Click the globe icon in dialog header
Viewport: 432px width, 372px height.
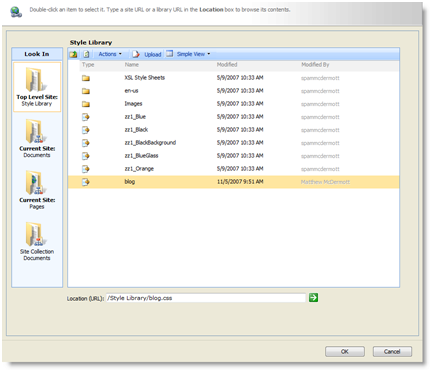tap(16, 12)
